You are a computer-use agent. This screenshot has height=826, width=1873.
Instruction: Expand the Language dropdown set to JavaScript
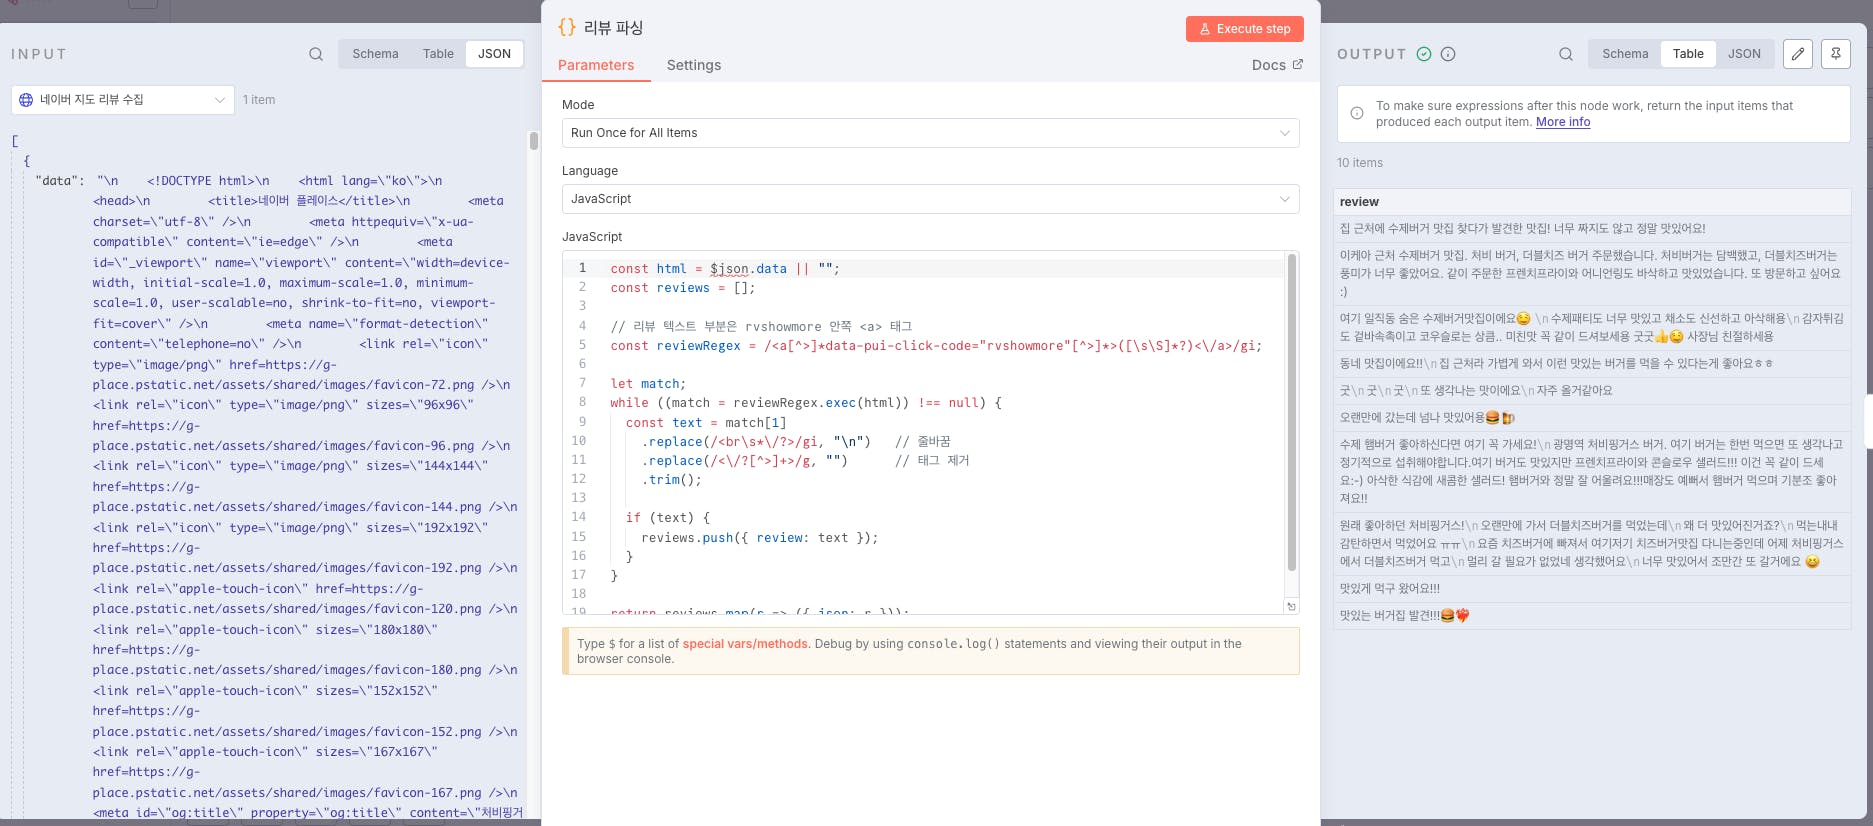point(931,199)
